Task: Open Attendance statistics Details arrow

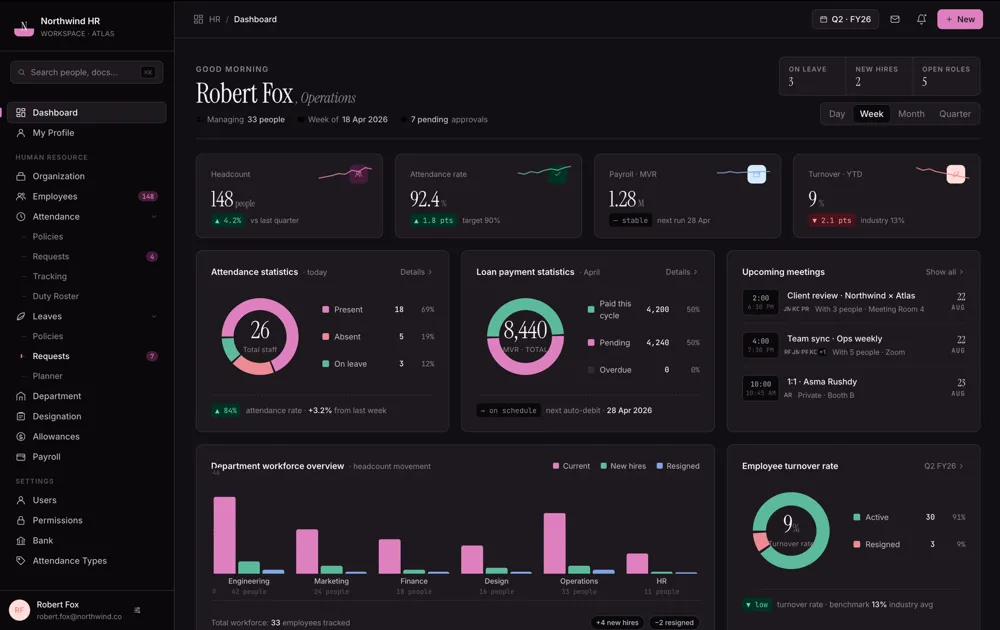Action: 416,272
